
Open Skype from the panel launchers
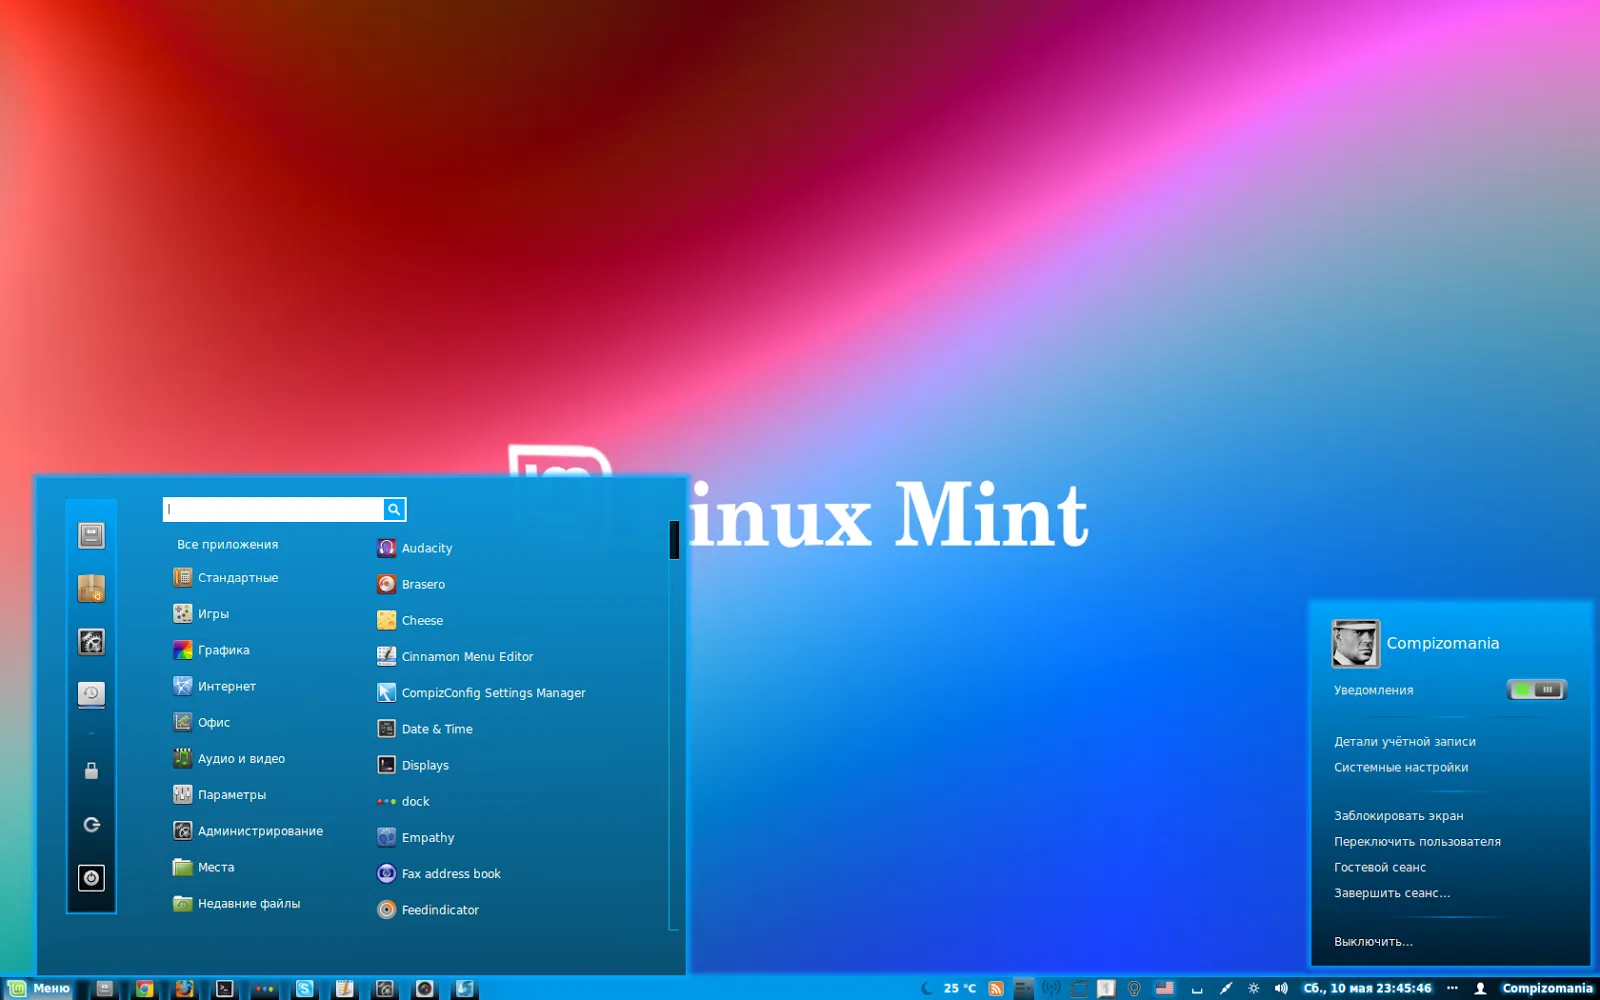tap(305, 989)
